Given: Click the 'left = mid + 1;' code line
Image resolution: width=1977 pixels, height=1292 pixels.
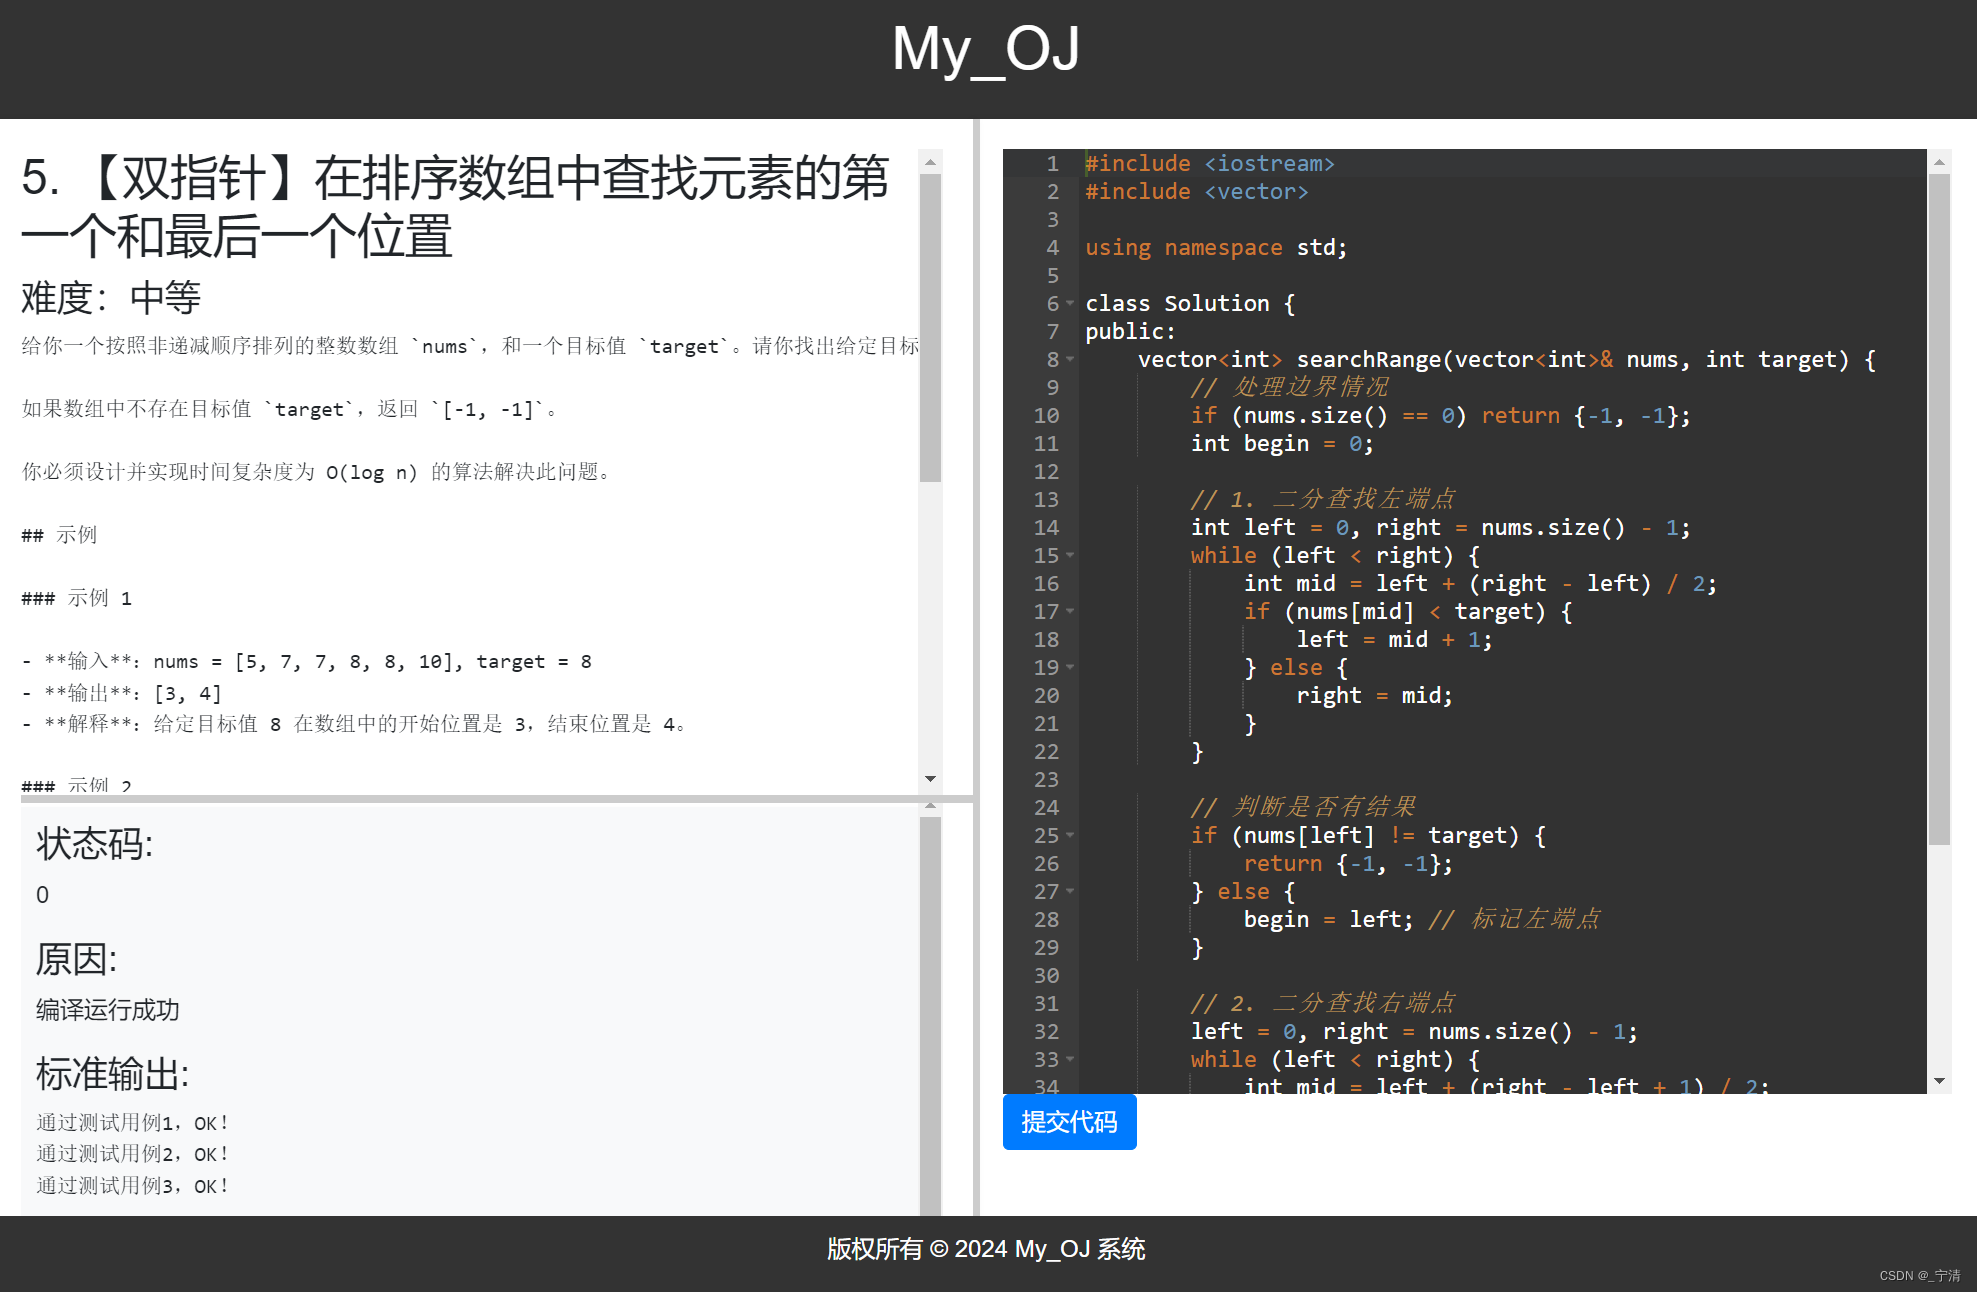Looking at the screenshot, I should [1394, 639].
